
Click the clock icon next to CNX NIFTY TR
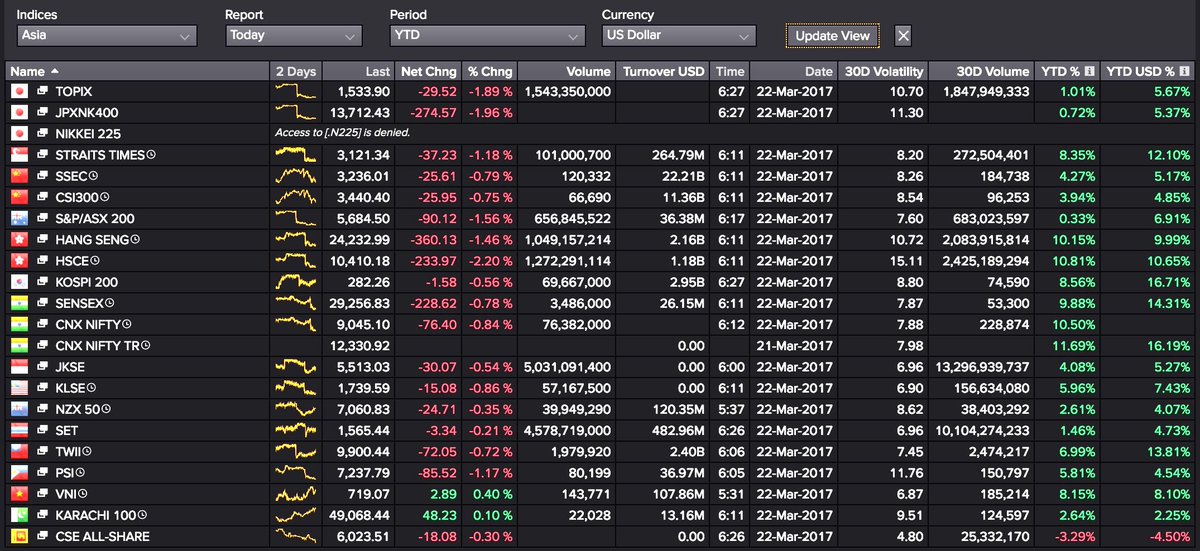click(146, 346)
